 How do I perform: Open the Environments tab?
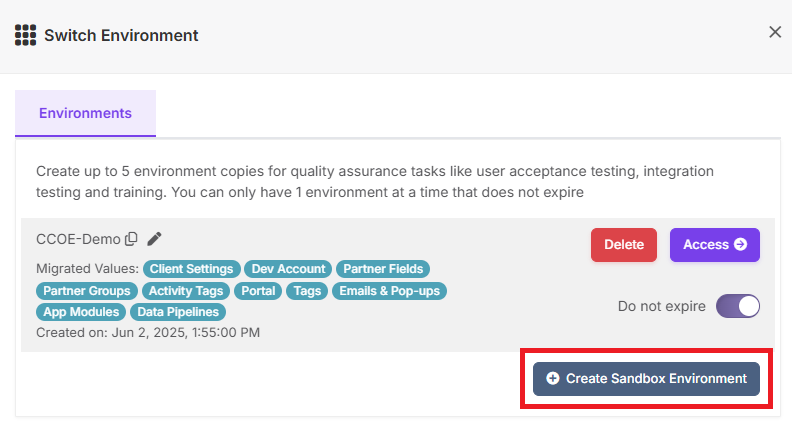85,113
